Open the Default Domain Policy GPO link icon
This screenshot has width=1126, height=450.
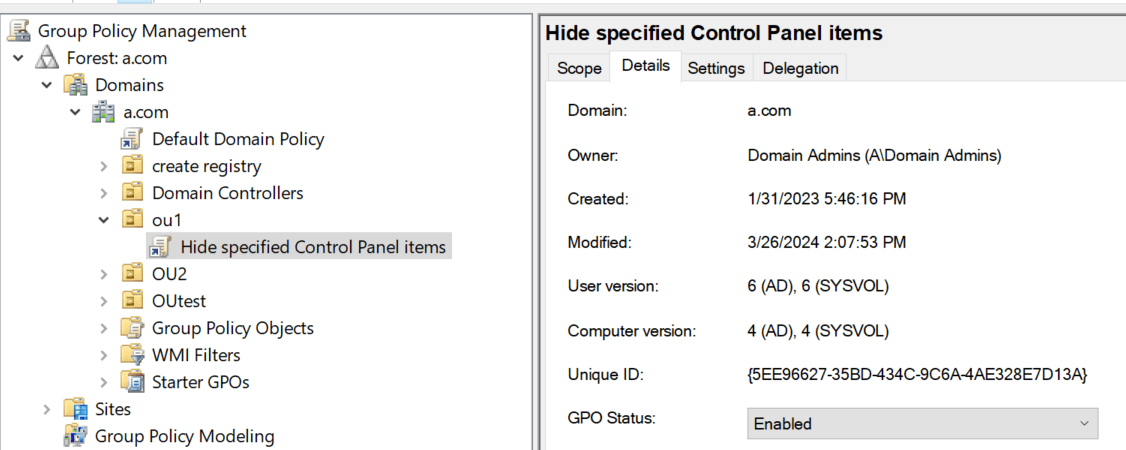coord(133,139)
